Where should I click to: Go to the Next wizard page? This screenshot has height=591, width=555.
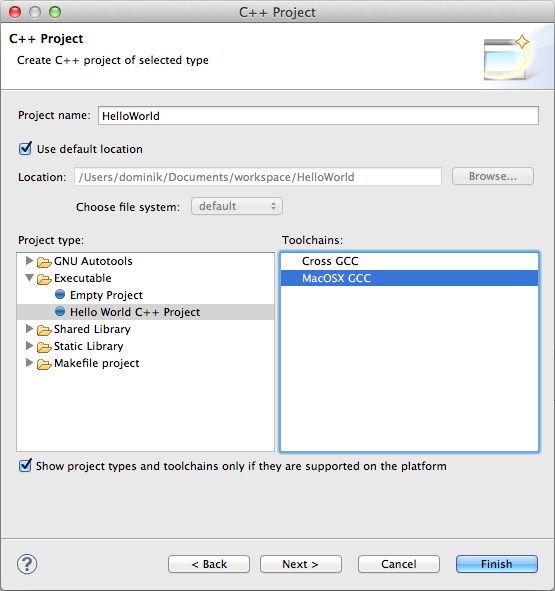tap(300, 564)
